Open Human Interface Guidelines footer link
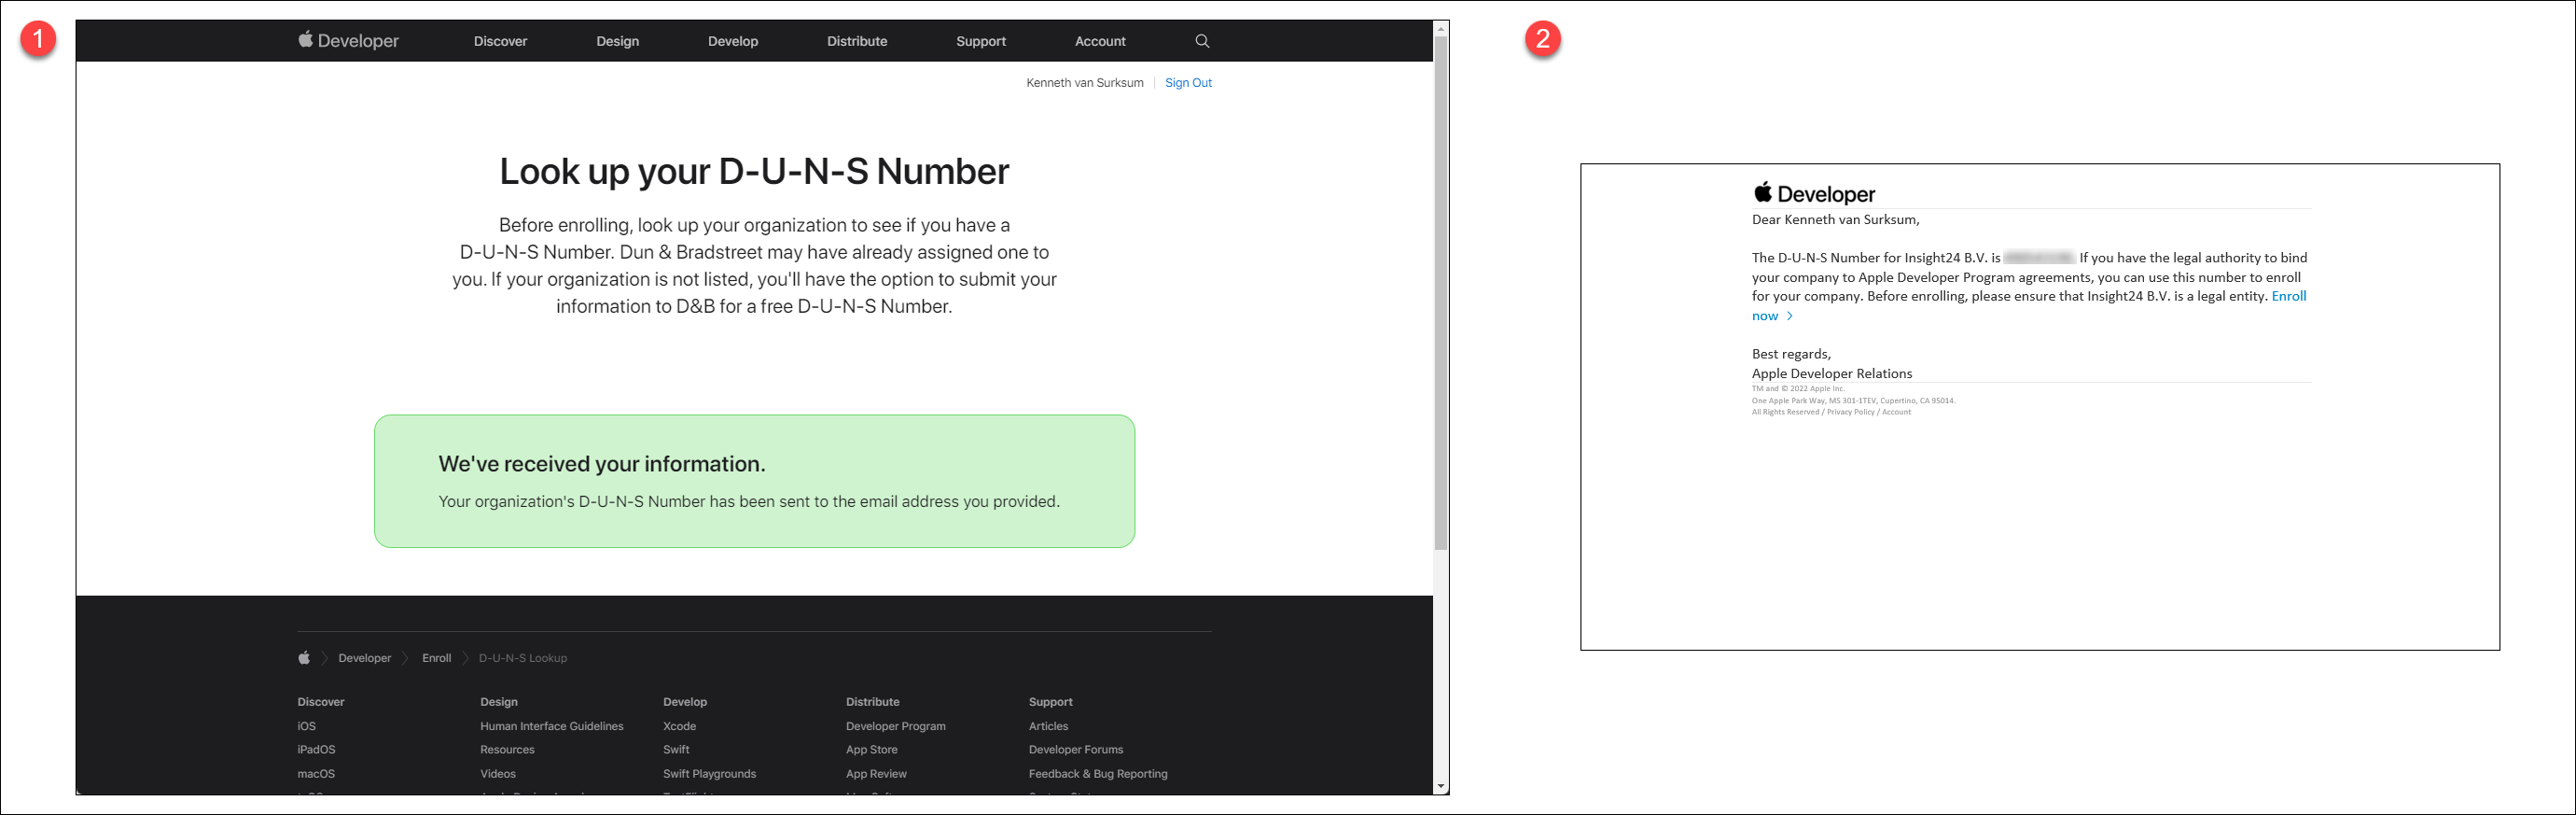Image resolution: width=2576 pixels, height=815 pixels. [552, 726]
